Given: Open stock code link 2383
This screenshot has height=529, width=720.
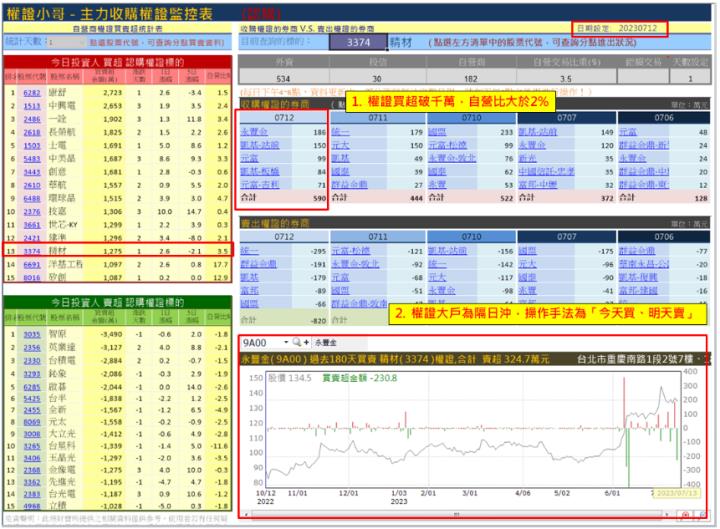Looking at the screenshot, I should click(x=32, y=494).
